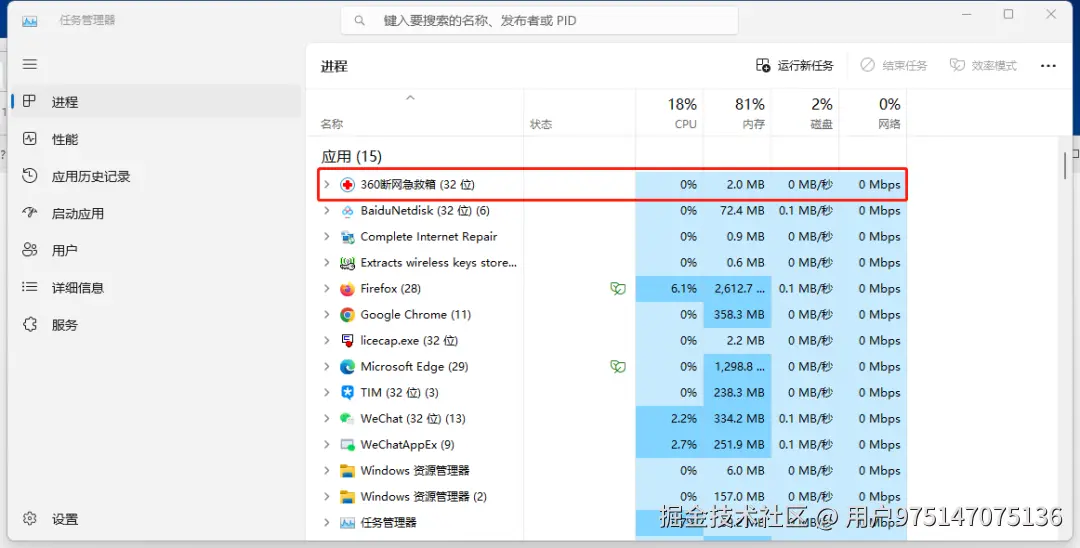Switch to the 详细信息 tab

coord(156,288)
